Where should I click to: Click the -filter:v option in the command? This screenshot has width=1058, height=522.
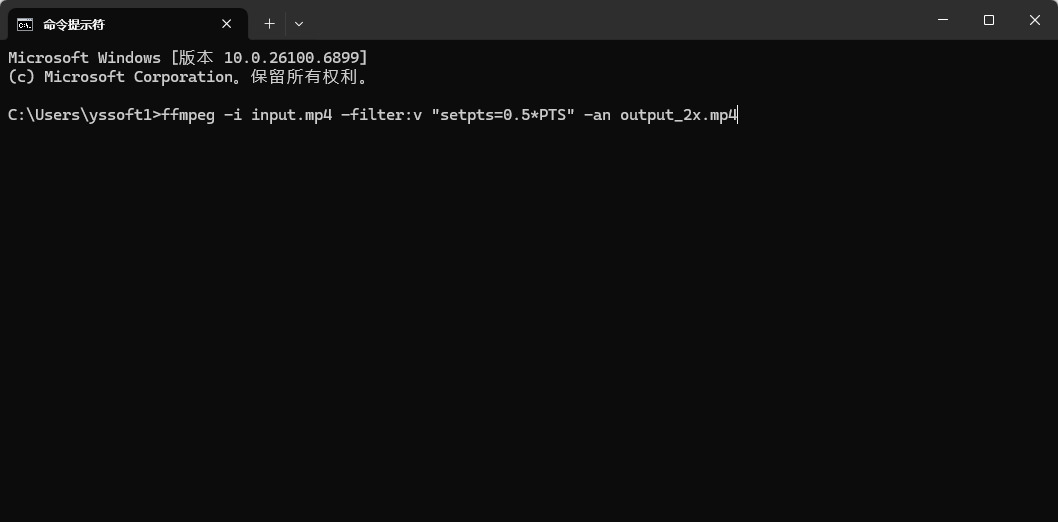[381, 115]
